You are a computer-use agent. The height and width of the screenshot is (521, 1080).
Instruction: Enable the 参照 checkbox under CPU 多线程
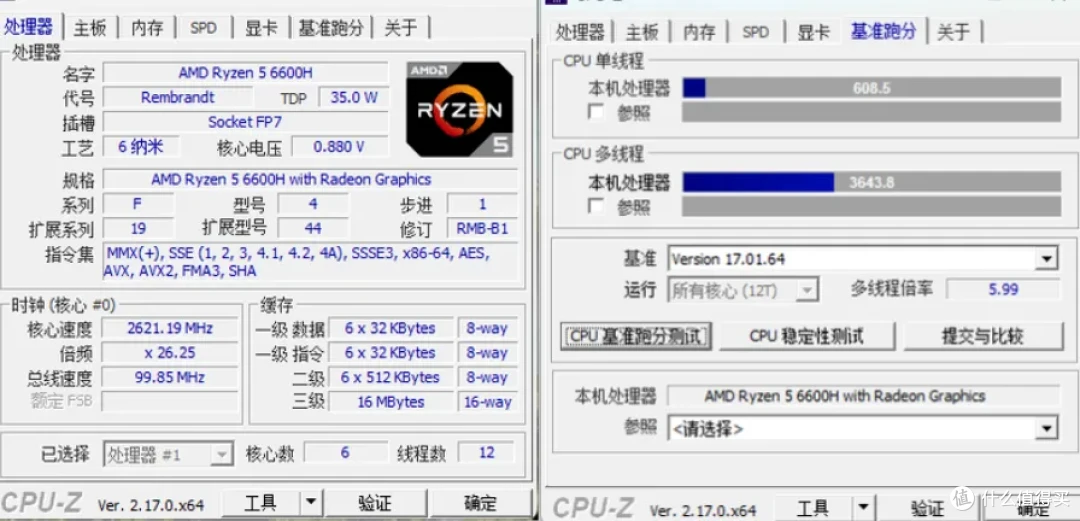coord(595,206)
